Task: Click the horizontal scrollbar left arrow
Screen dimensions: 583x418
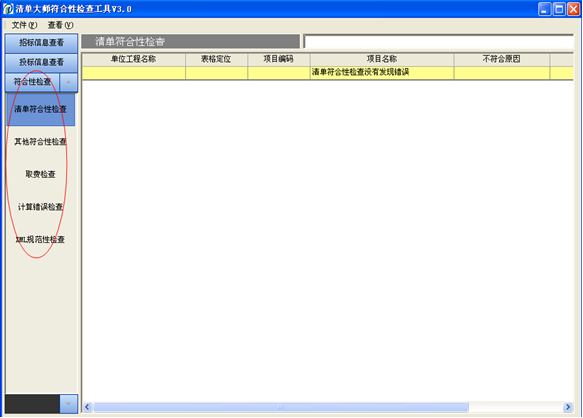Action: click(x=87, y=407)
